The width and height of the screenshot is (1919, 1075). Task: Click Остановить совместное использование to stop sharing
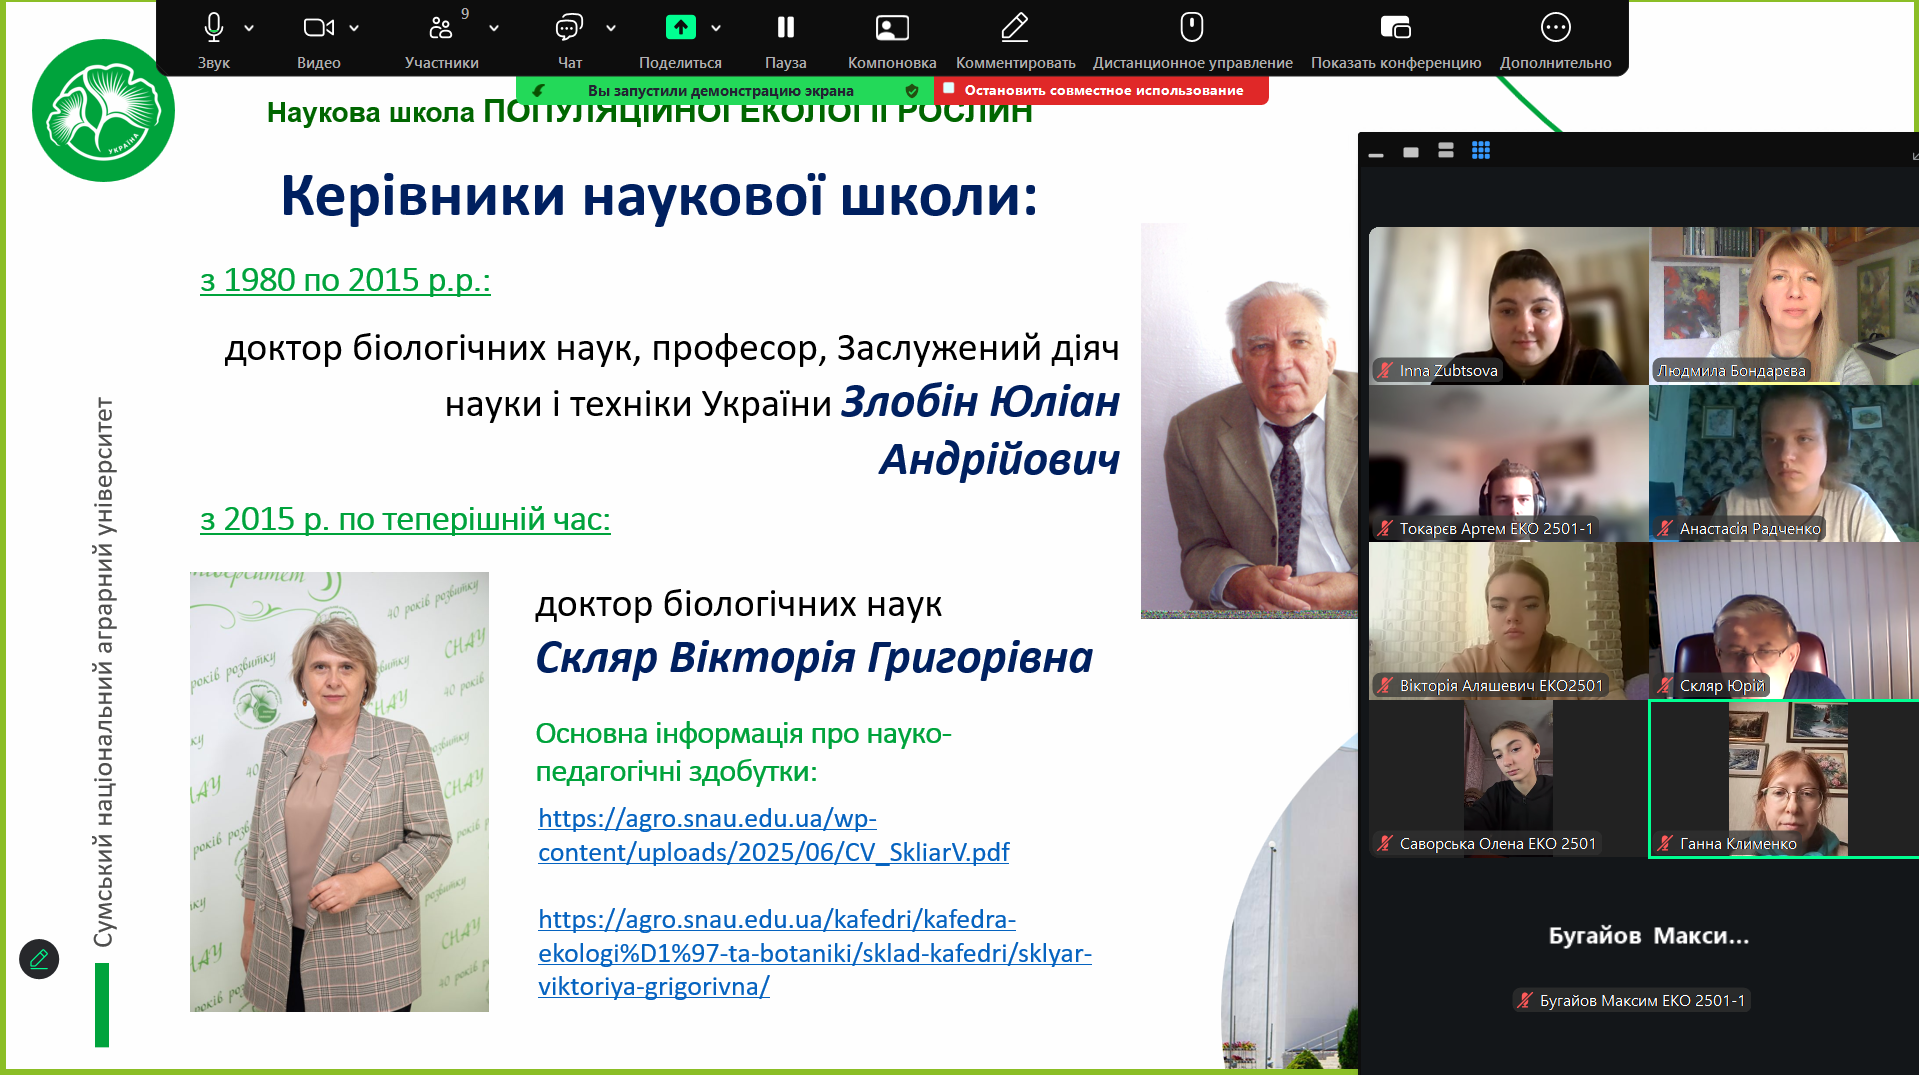click(x=1102, y=90)
